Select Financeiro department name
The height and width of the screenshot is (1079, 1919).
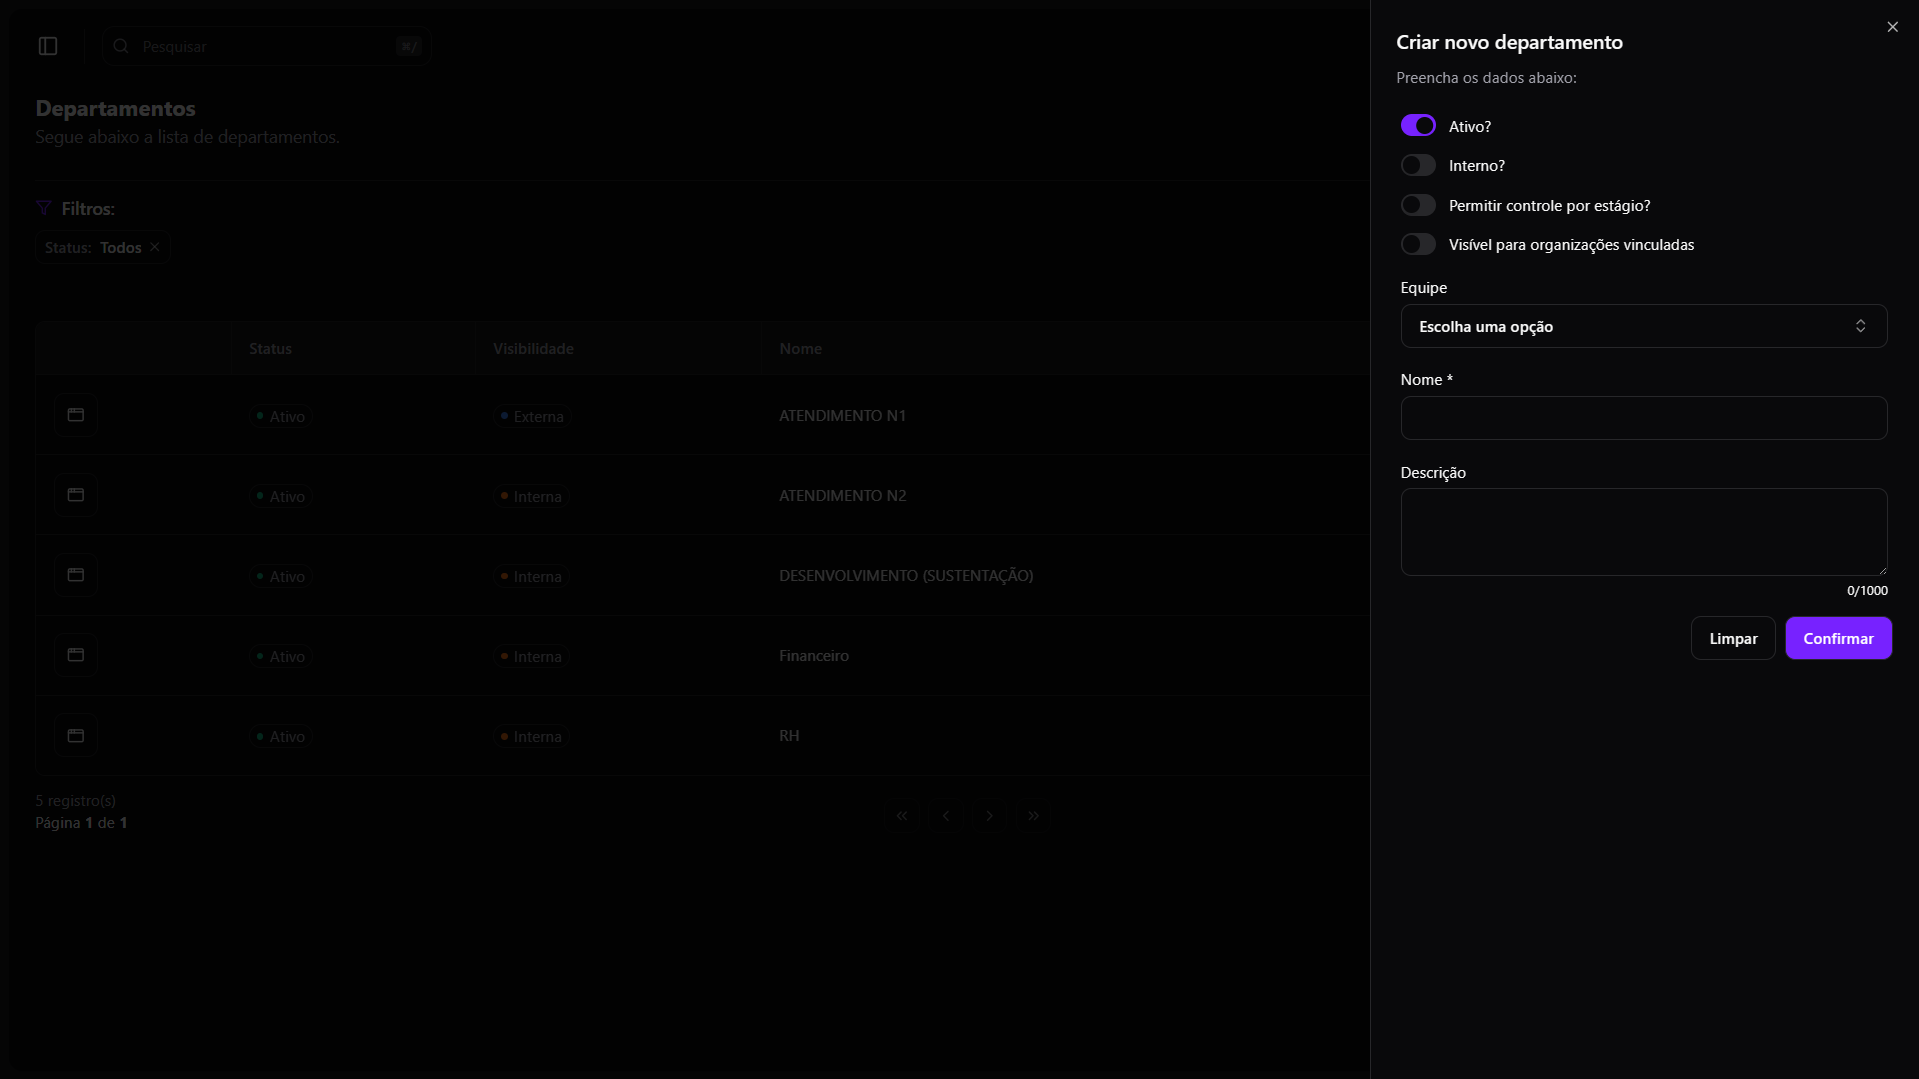tap(814, 655)
